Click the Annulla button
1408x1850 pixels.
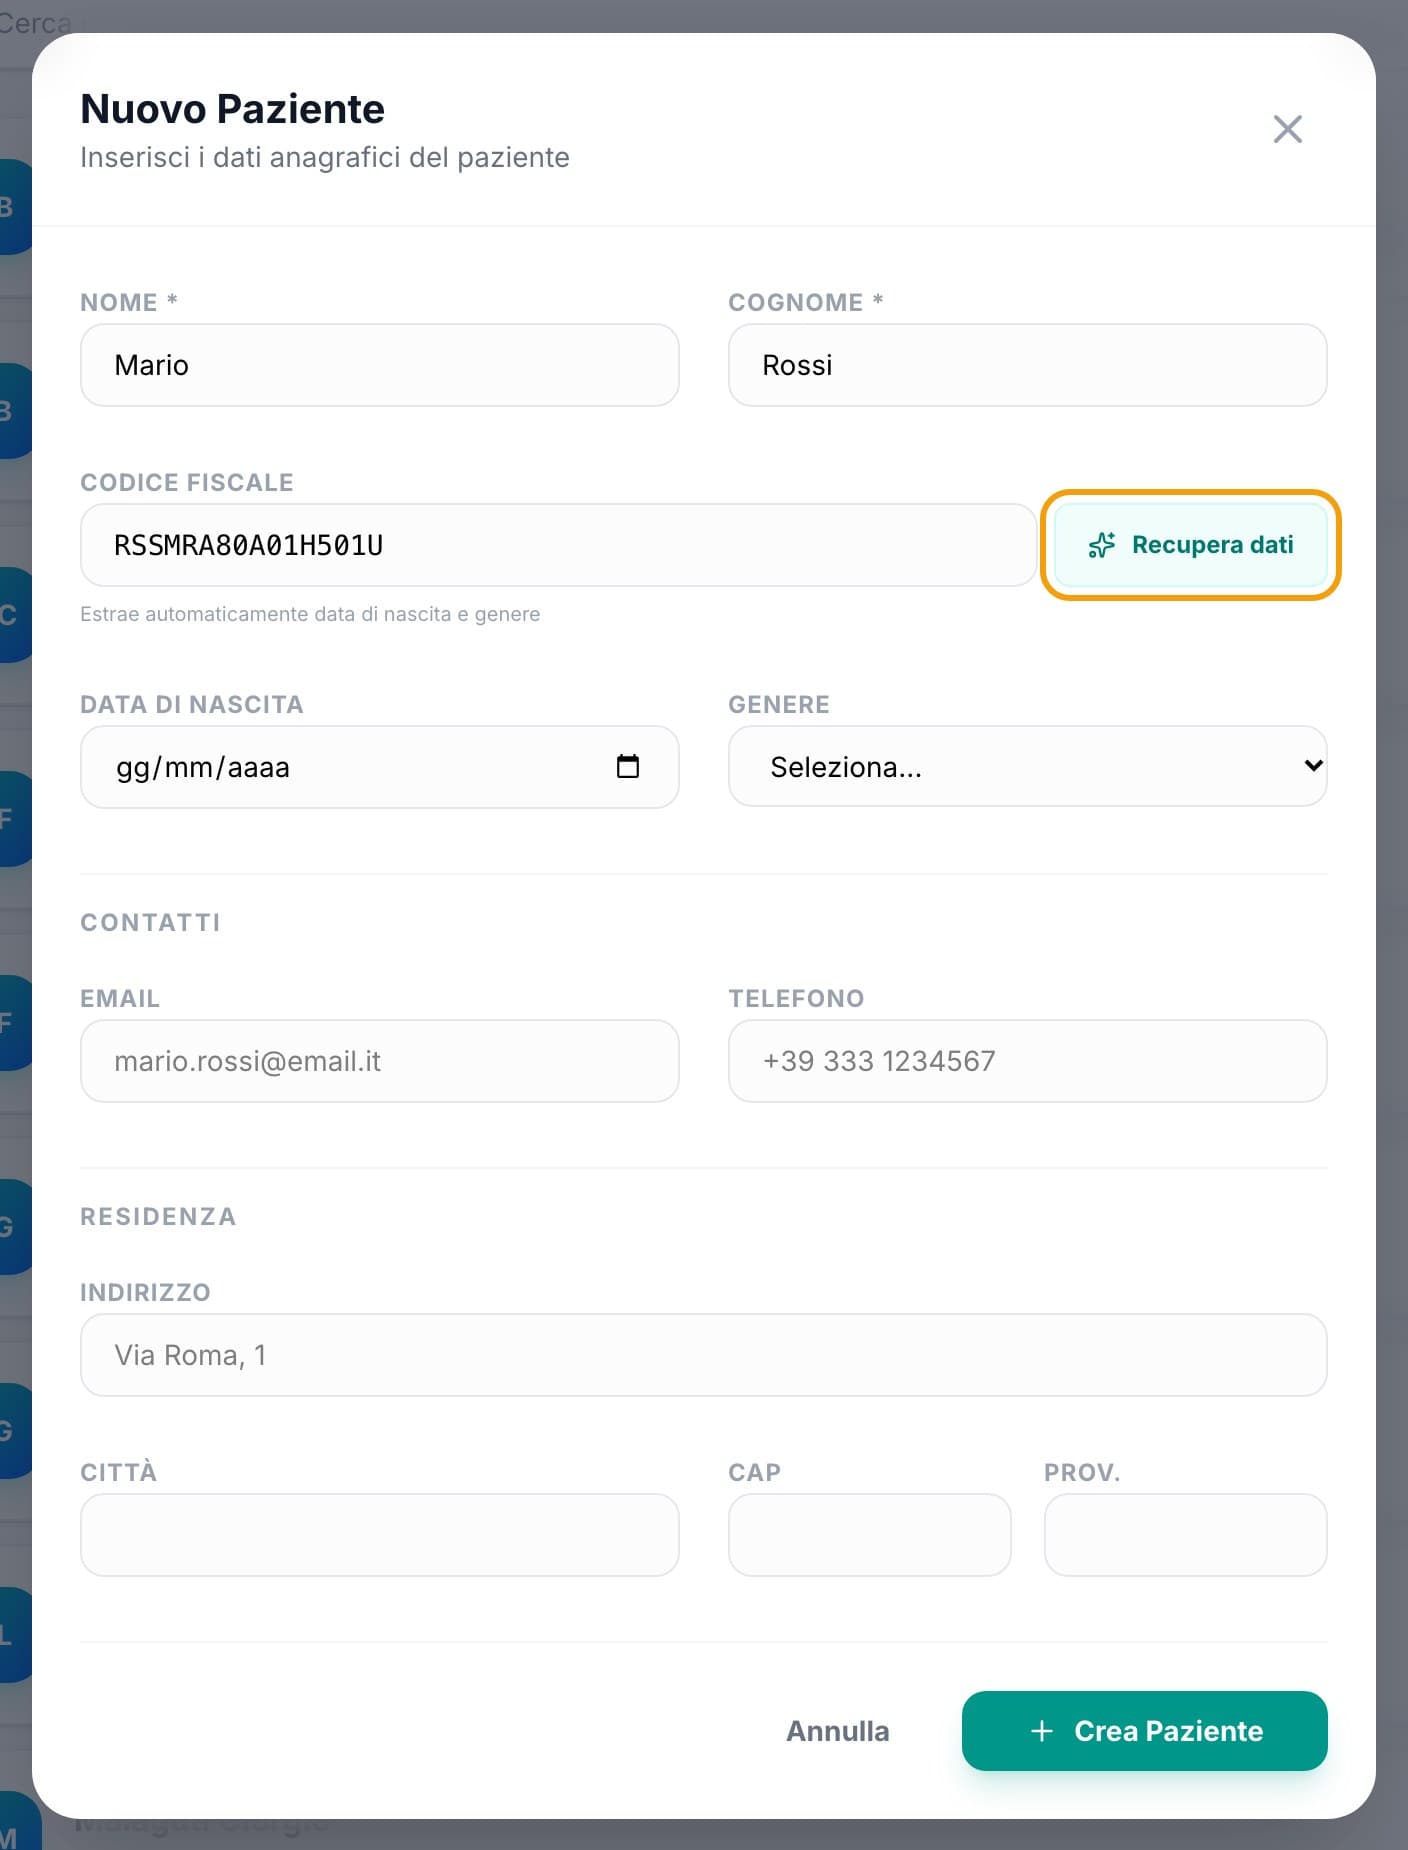837,1731
